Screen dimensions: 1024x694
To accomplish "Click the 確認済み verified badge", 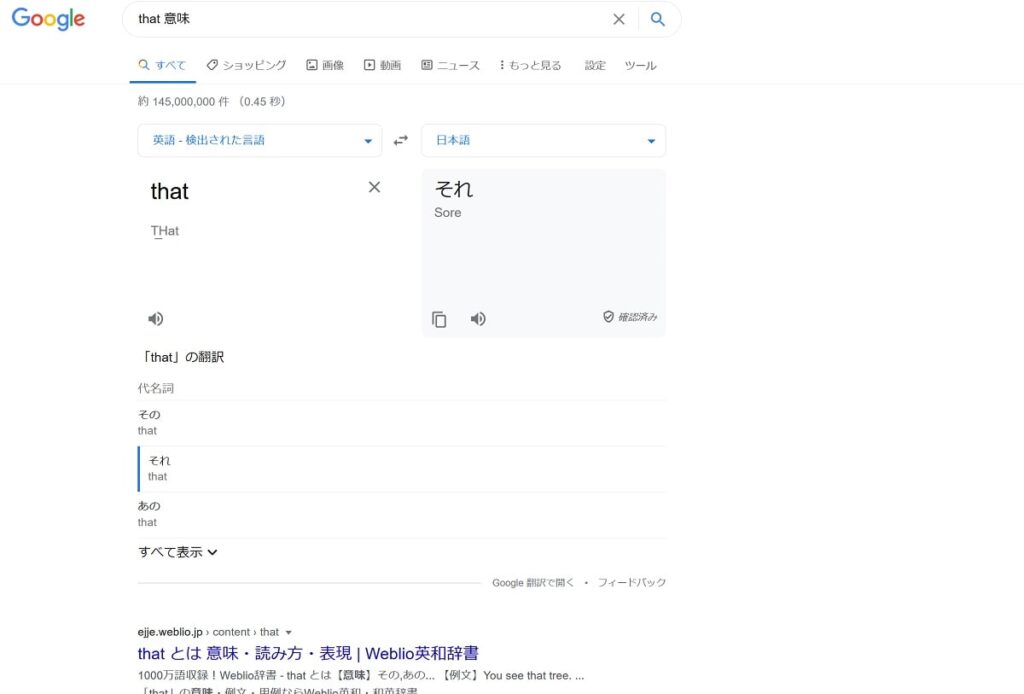I will [x=630, y=317].
